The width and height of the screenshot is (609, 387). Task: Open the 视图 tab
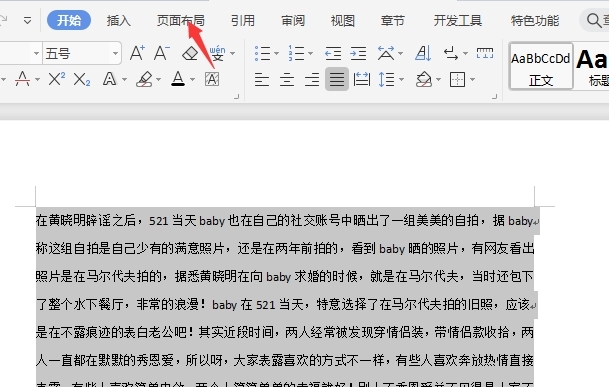pos(343,20)
